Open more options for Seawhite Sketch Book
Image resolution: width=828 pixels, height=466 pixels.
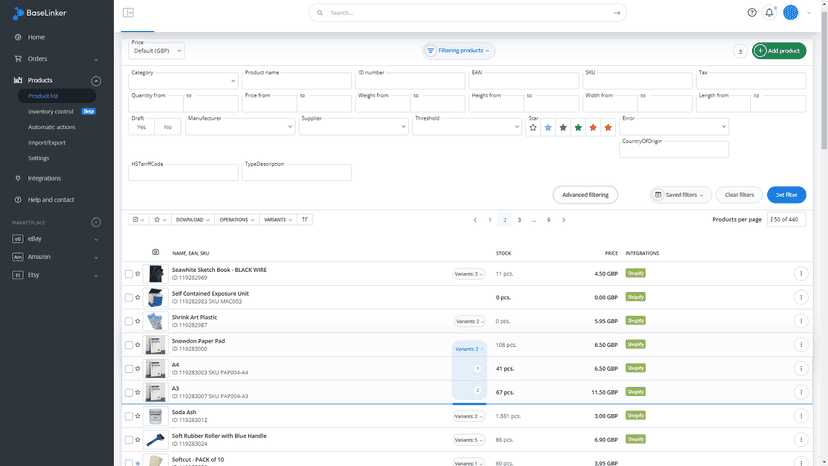pyautogui.click(x=801, y=274)
